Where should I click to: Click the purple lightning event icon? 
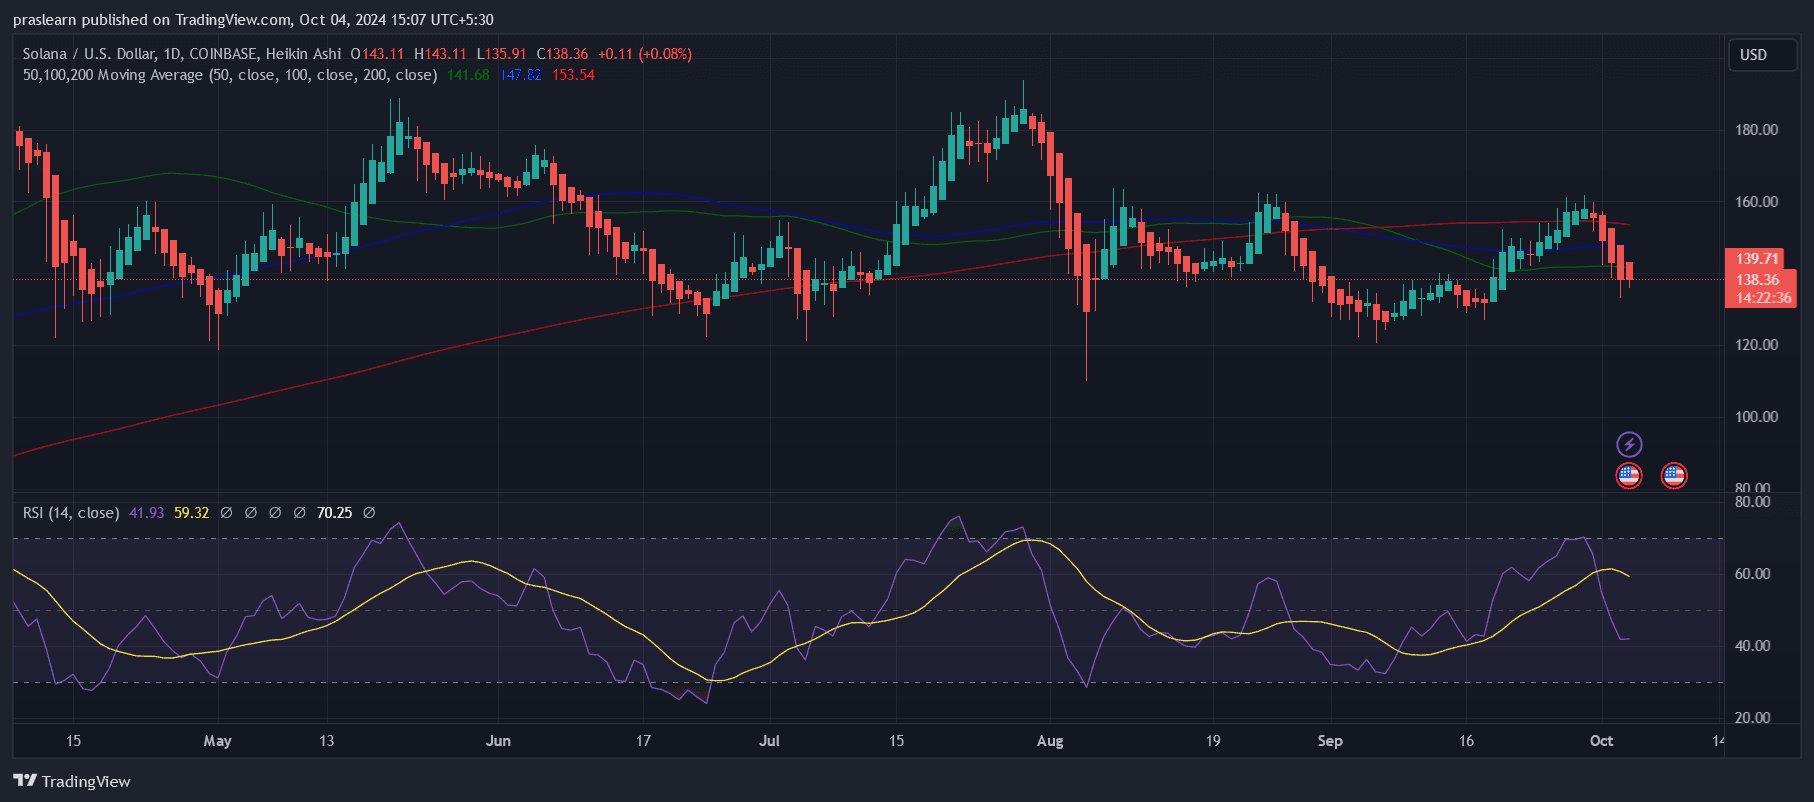click(1629, 444)
